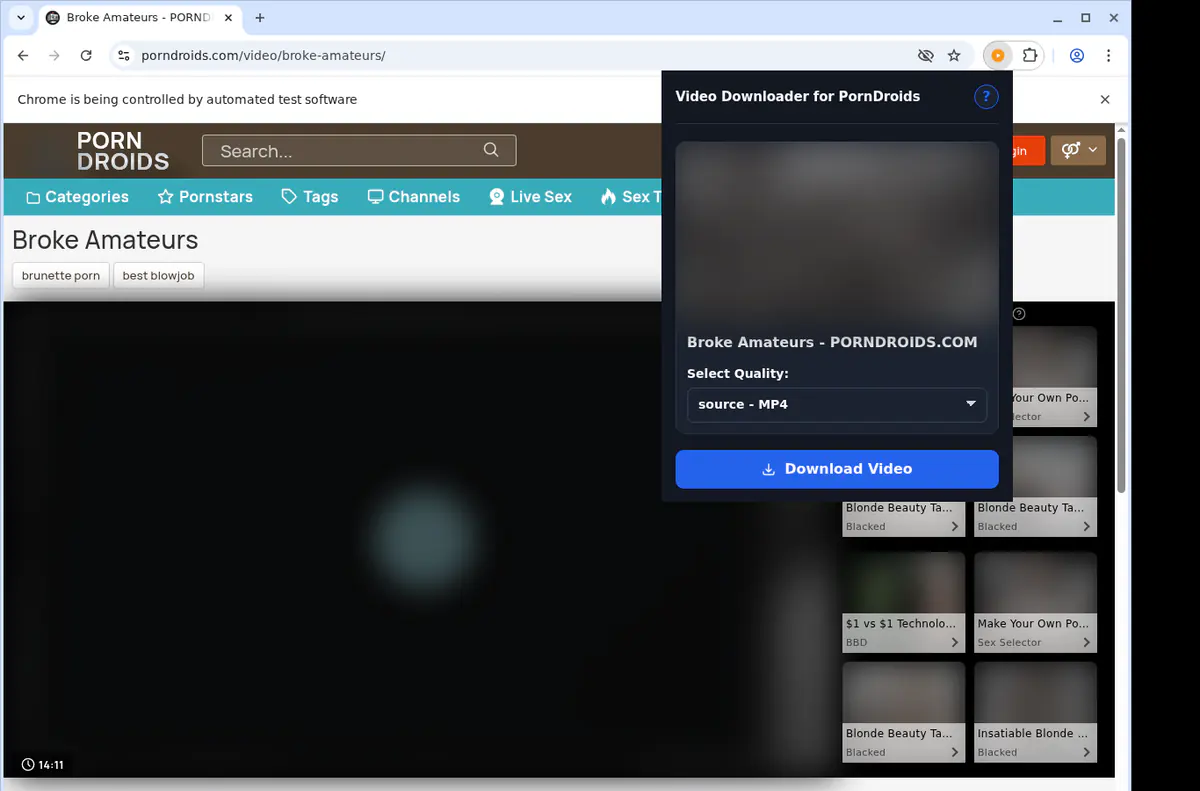This screenshot has width=1200, height=791.
Task: Open the Chrome profile icon
Action: pyautogui.click(x=1077, y=56)
